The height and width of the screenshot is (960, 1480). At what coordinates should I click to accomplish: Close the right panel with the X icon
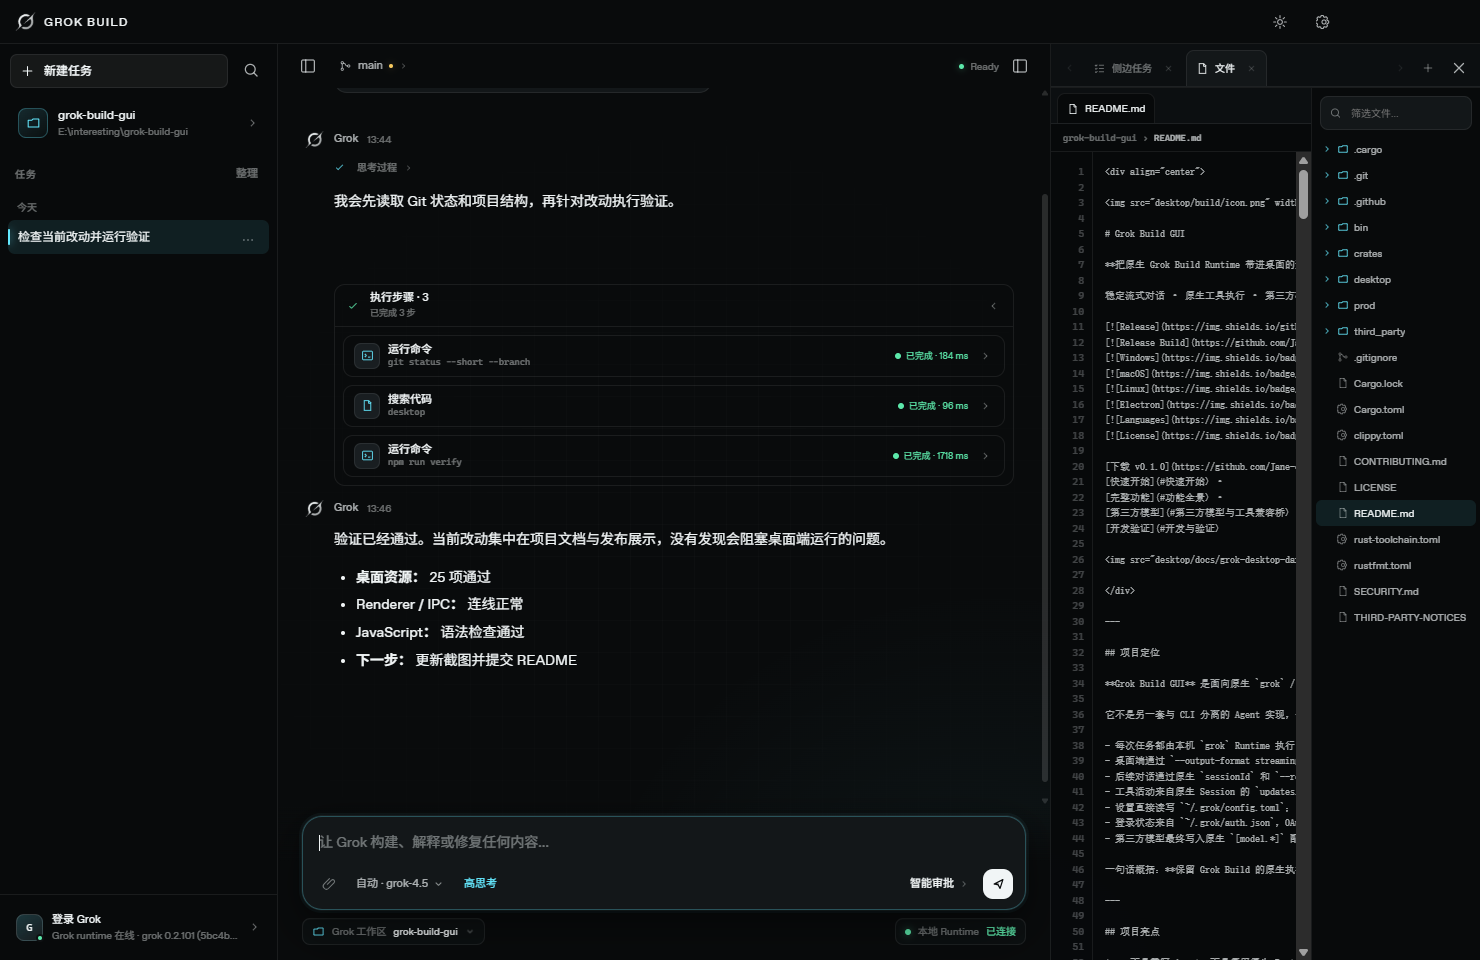(1459, 68)
